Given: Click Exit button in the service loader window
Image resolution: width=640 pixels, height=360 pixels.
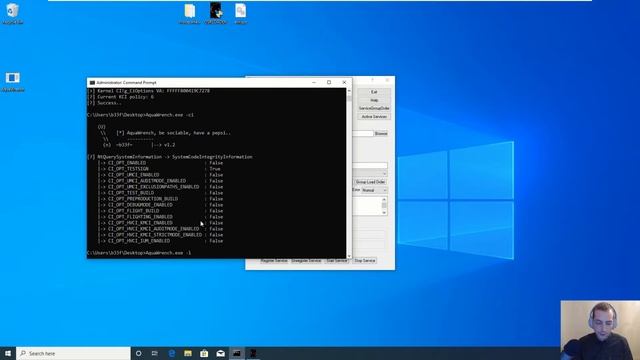Looking at the screenshot, I should pyautogui.click(x=374, y=92).
